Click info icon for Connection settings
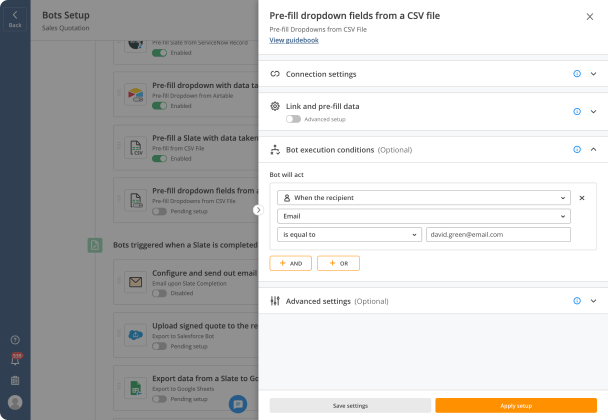608x420 pixels. pos(577,74)
